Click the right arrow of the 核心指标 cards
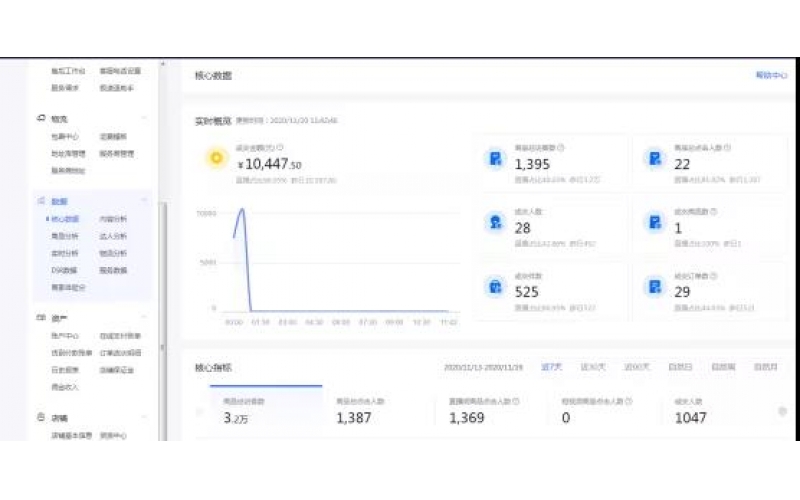 point(782,411)
